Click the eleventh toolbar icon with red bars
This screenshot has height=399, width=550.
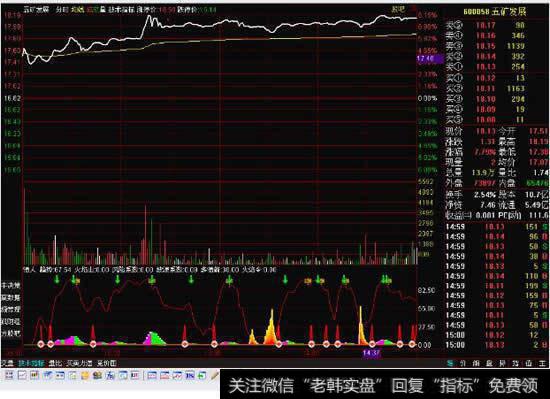(x=135, y=376)
